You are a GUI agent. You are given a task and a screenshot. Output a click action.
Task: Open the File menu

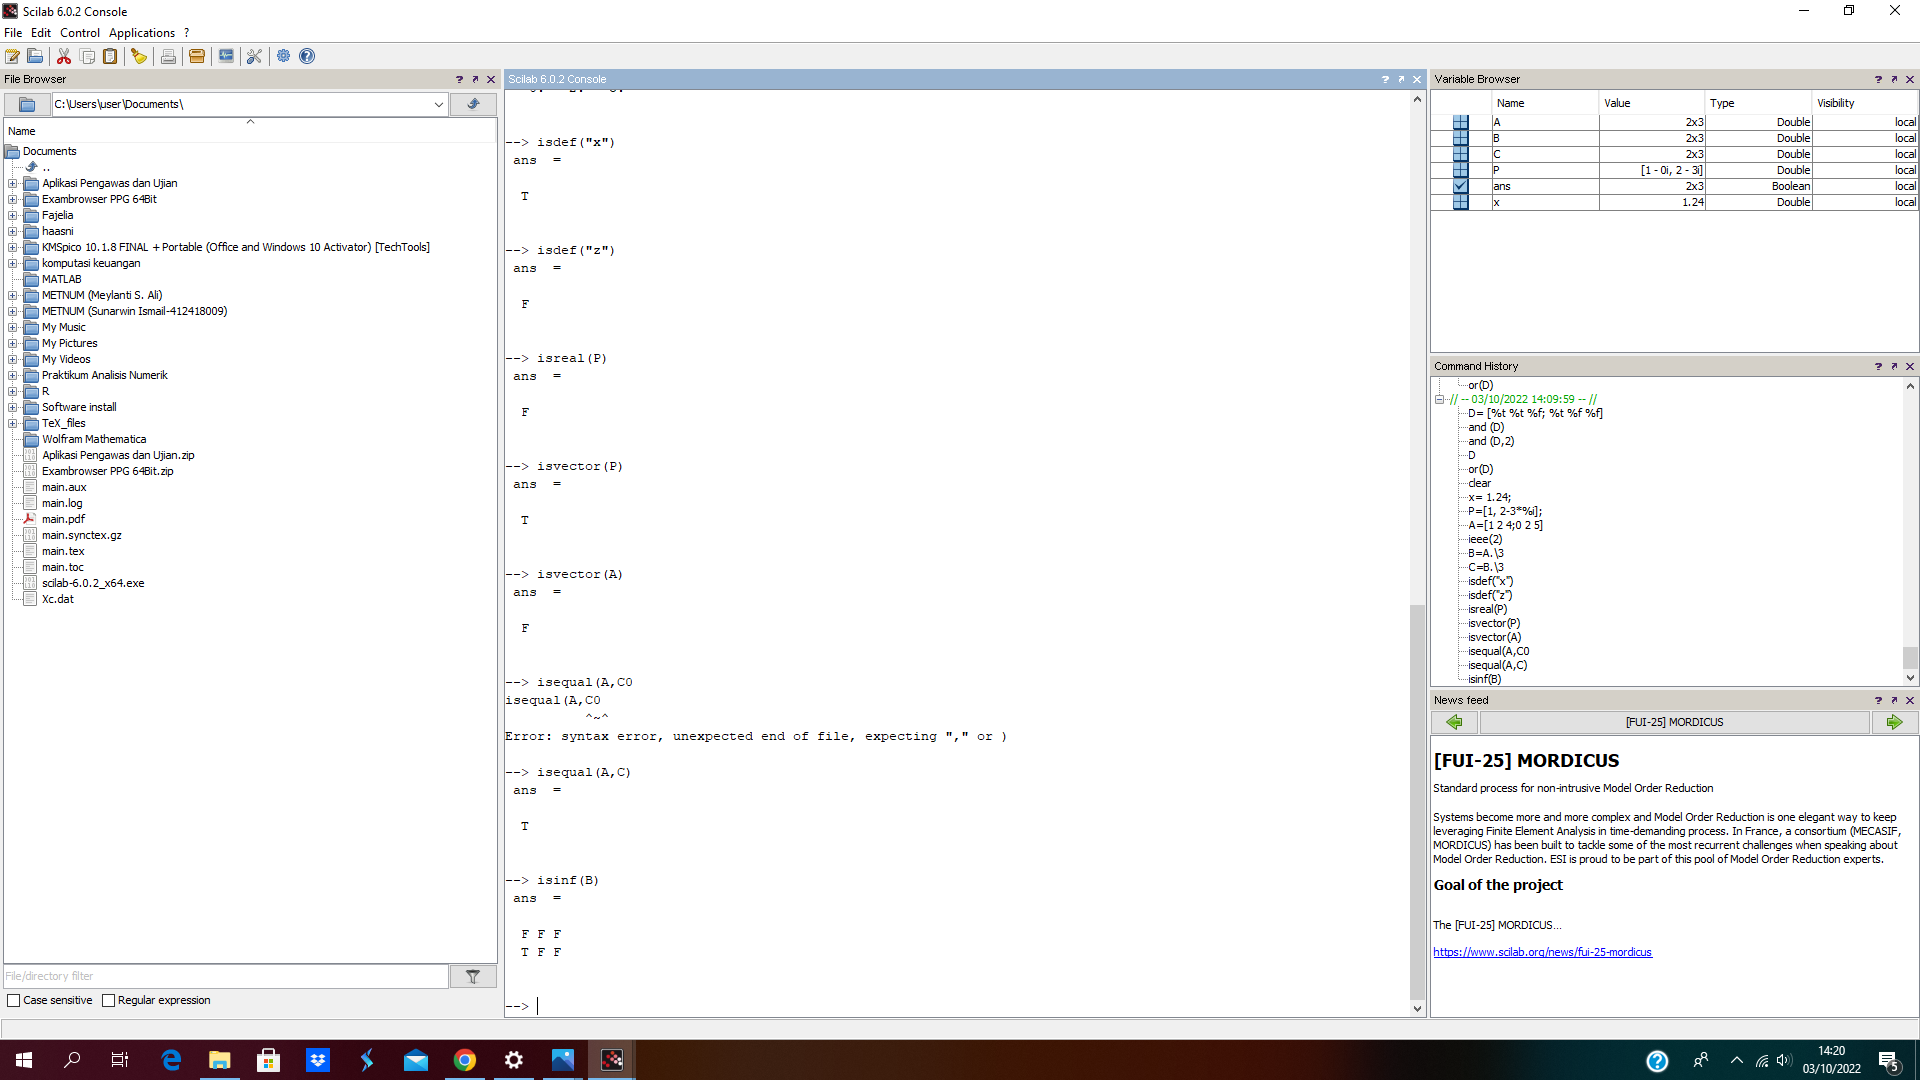(13, 33)
